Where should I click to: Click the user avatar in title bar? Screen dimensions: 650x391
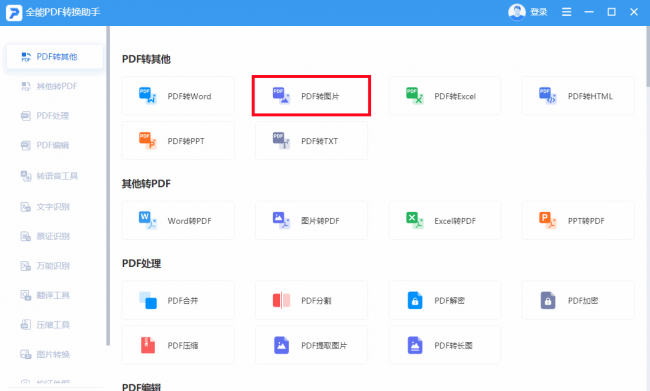pyautogui.click(x=517, y=12)
